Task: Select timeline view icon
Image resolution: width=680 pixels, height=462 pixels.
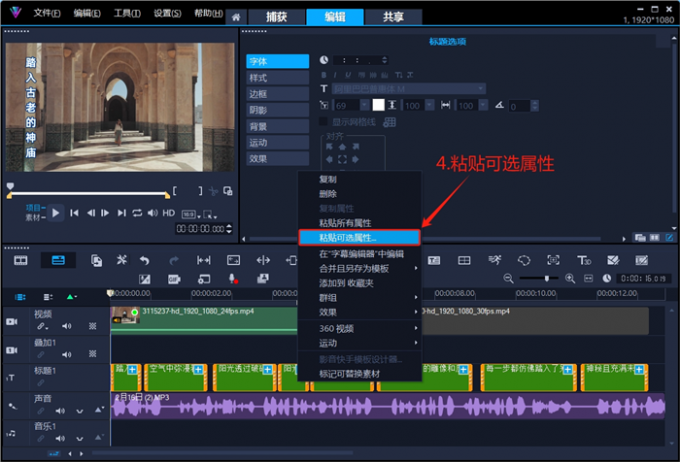Action: click(58, 260)
